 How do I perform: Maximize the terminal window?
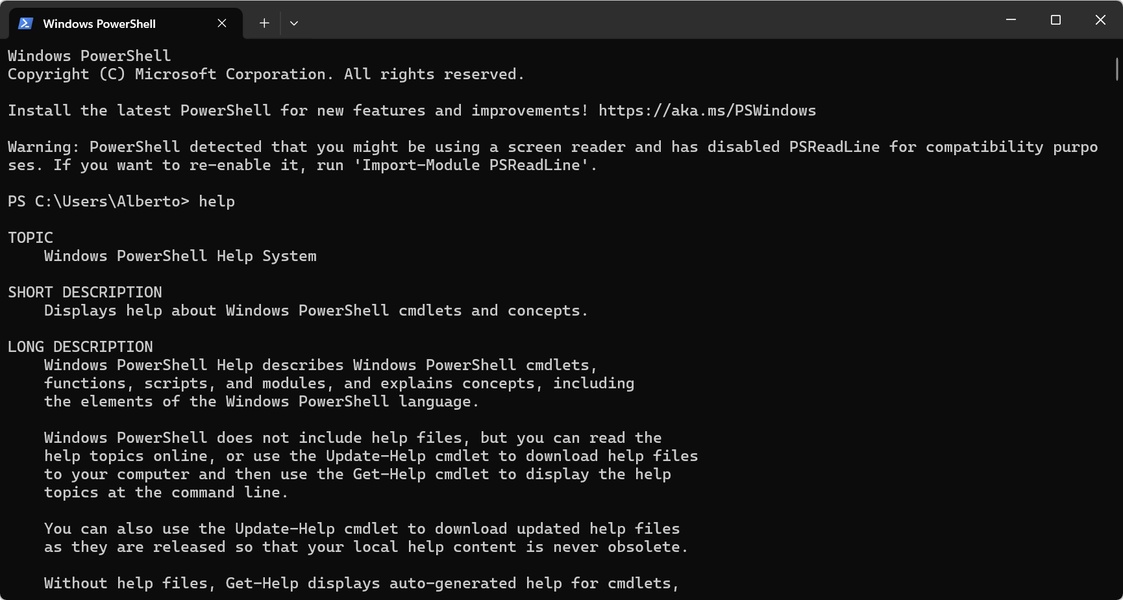(1055, 20)
